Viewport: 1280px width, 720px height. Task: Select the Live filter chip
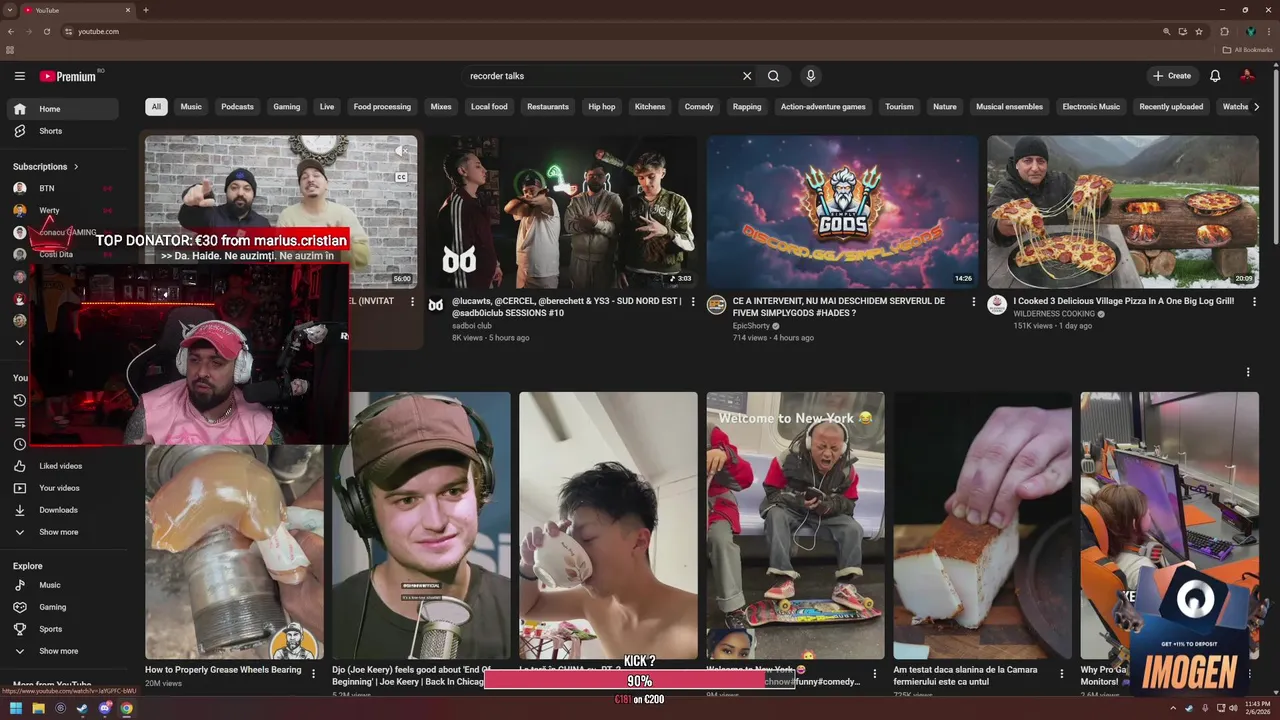(327, 107)
